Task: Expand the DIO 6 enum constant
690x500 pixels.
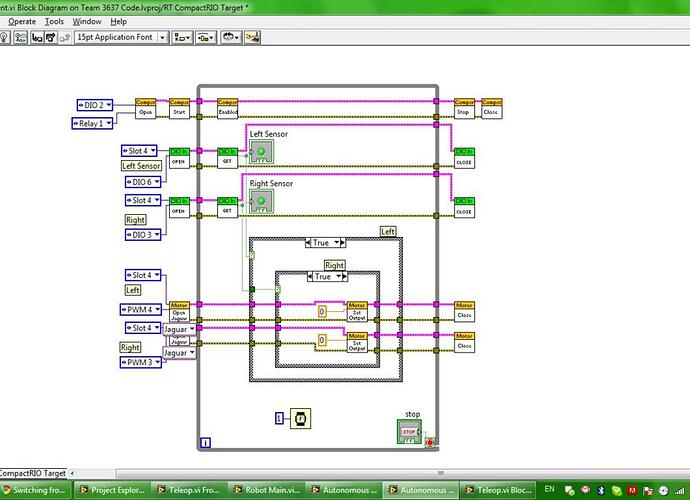Action: point(143,181)
